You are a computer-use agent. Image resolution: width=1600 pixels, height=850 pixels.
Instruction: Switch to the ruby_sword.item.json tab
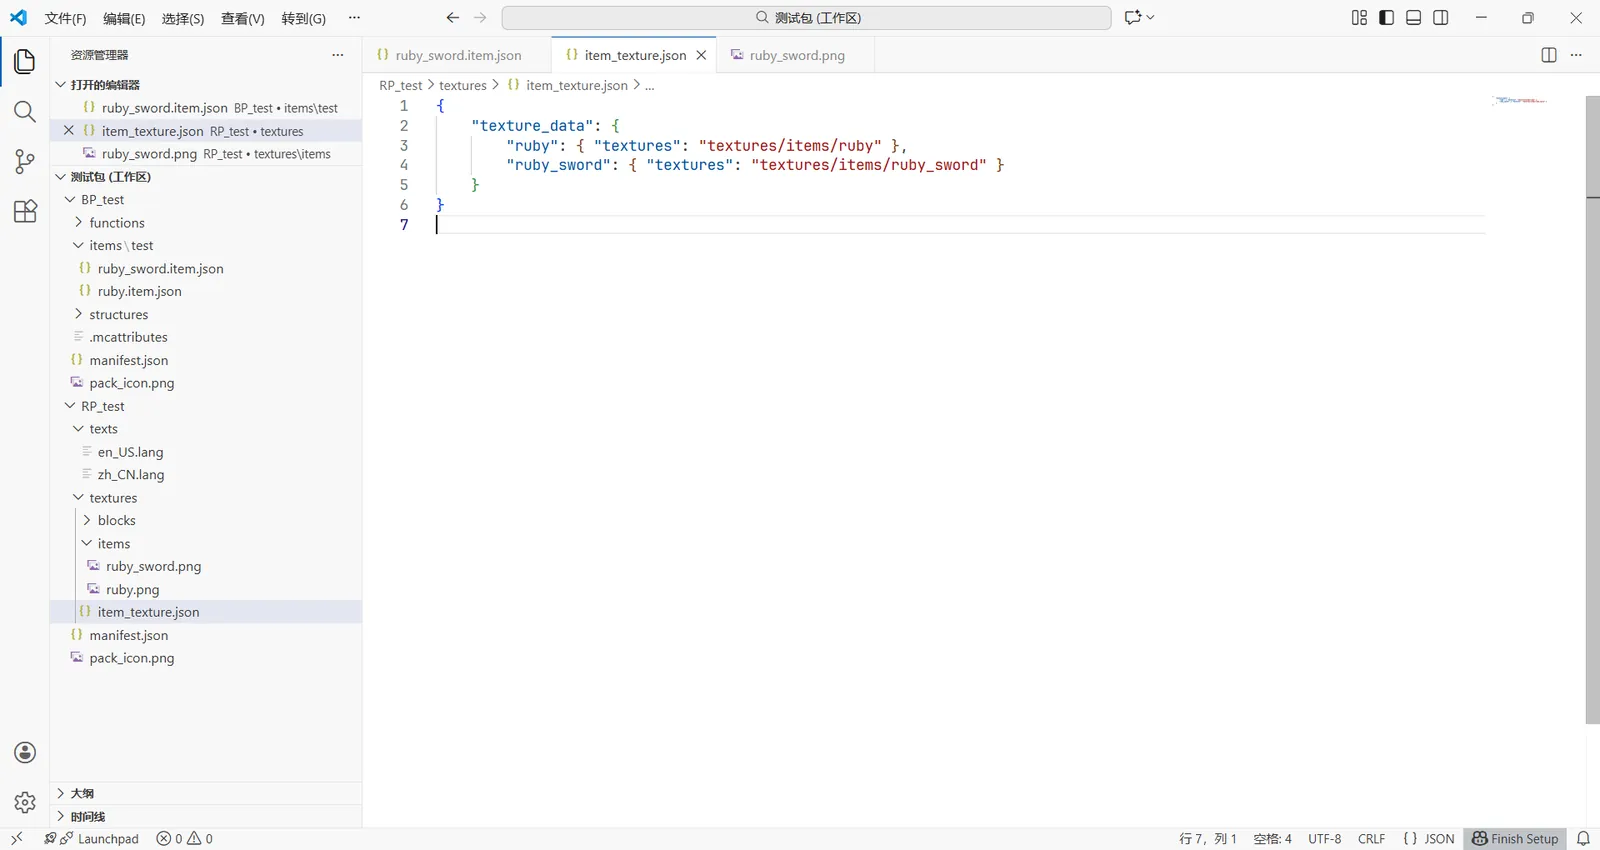point(457,55)
